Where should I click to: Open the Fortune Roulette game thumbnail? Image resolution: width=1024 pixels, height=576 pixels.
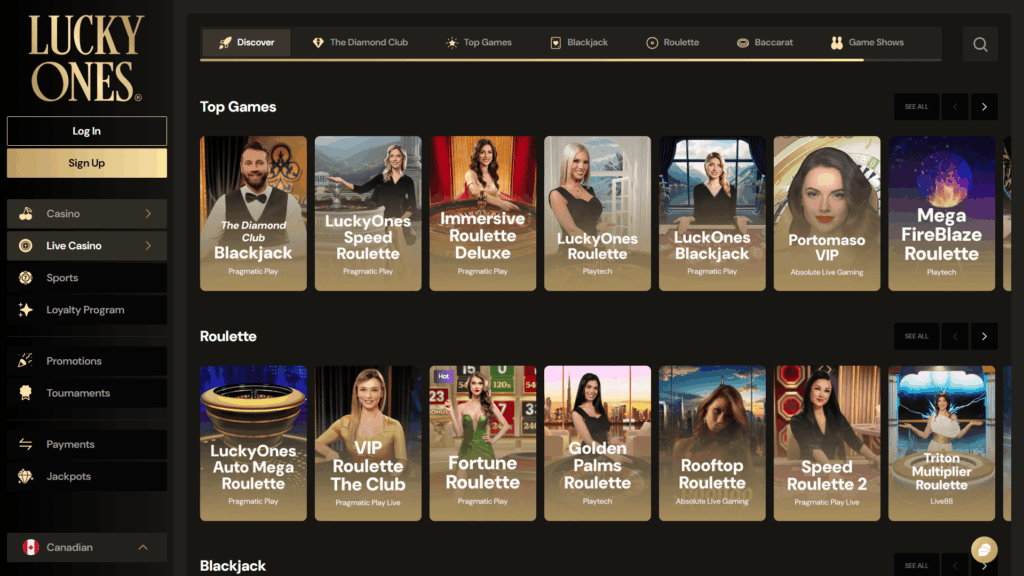483,443
